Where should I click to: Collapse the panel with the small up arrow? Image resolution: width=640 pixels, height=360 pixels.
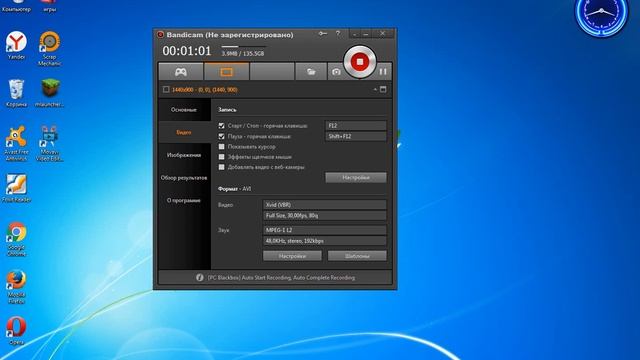tap(375, 89)
